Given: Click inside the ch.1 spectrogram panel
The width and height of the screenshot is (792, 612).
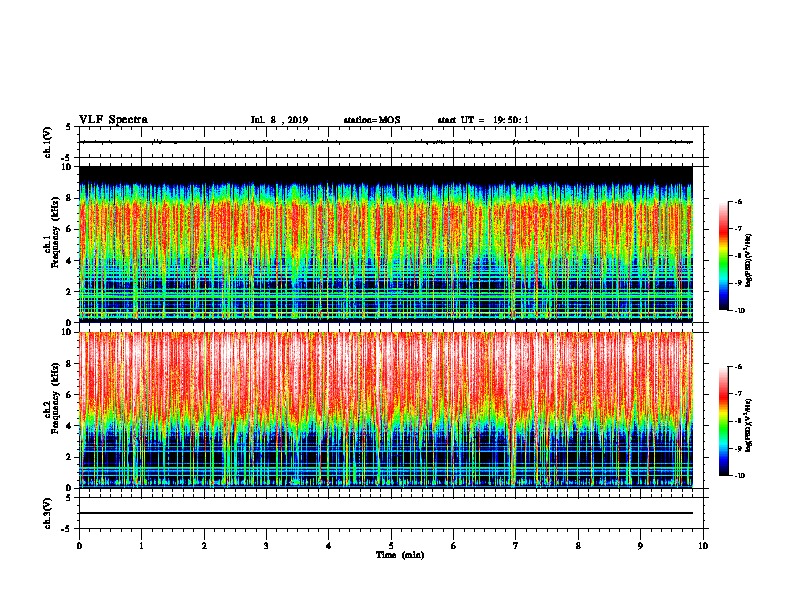Looking at the screenshot, I should tap(386, 244).
